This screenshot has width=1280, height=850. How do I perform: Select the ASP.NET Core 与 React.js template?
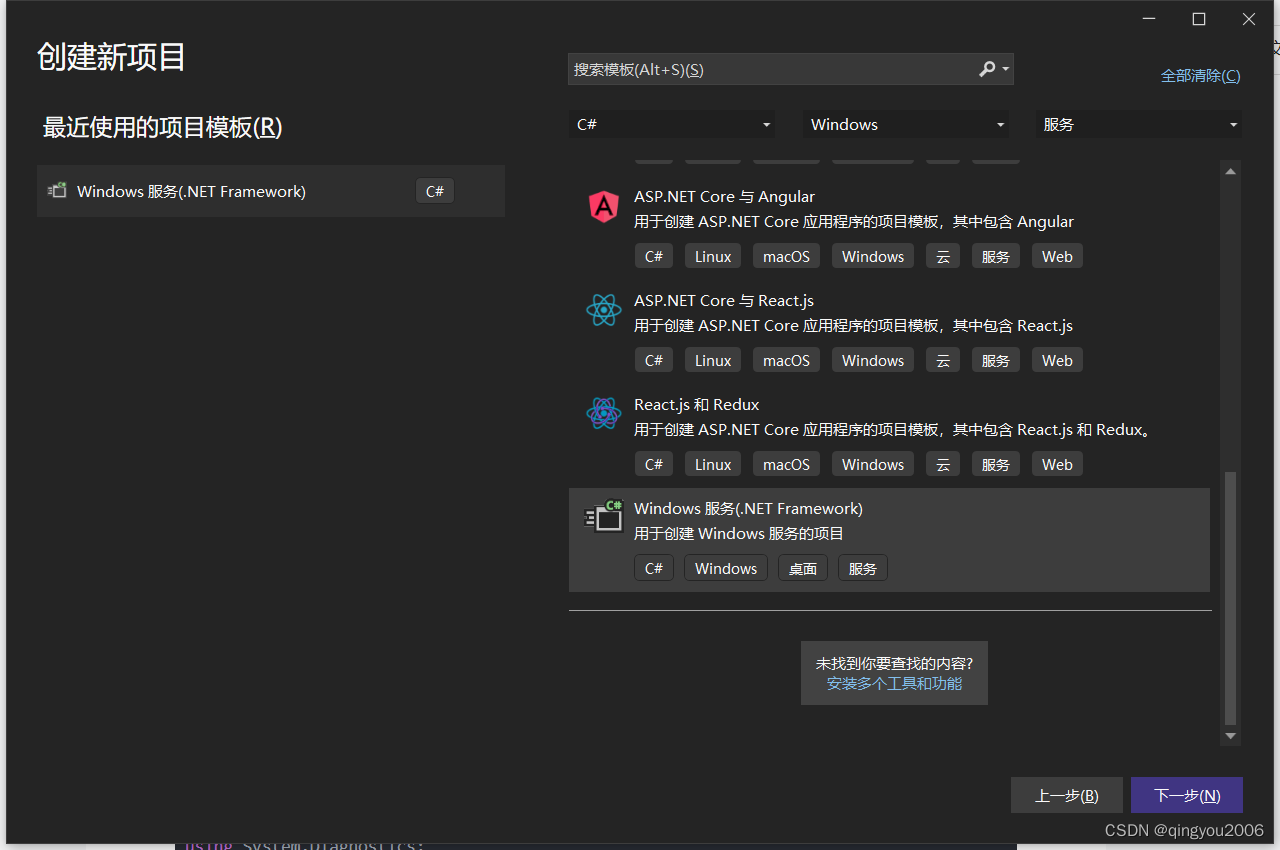point(889,332)
